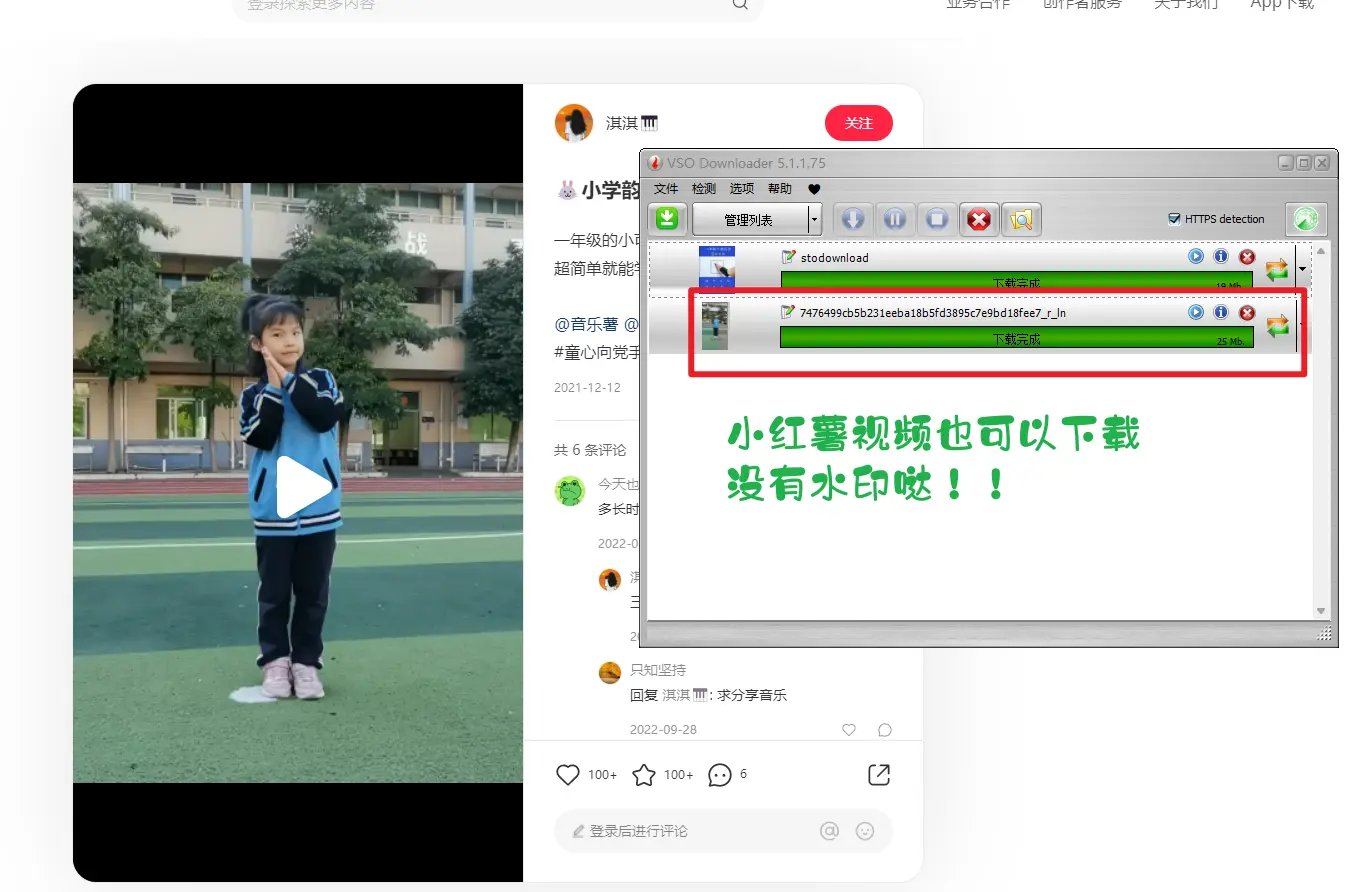Follow the author with the red 关注 button

(x=859, y=123)
